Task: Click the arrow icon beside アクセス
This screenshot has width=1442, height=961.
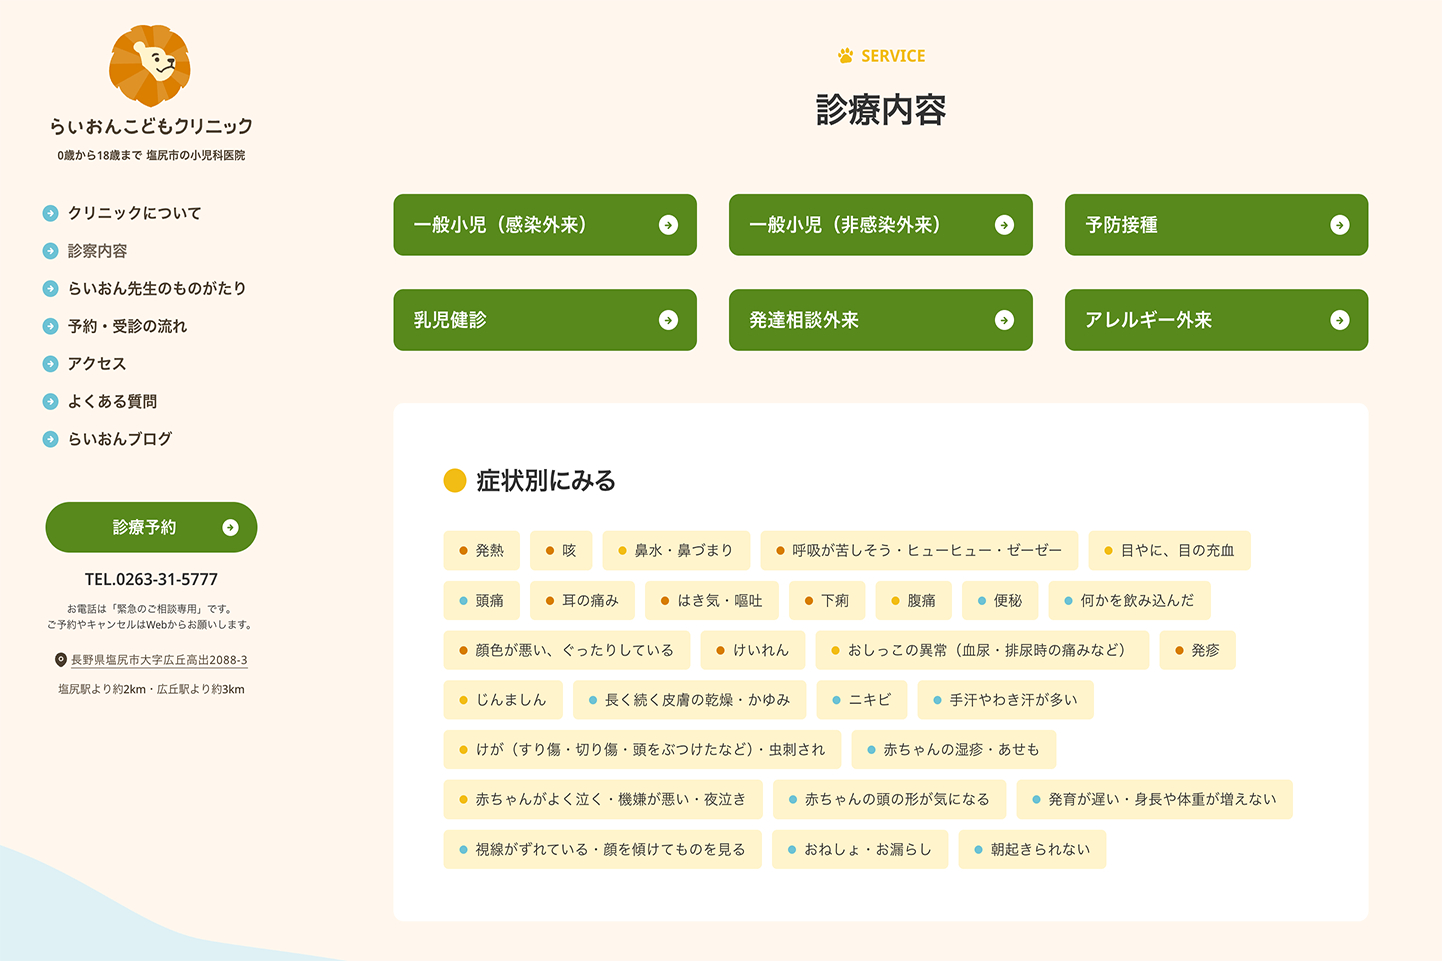Action: pyautogui.click(x=51, y=364)
